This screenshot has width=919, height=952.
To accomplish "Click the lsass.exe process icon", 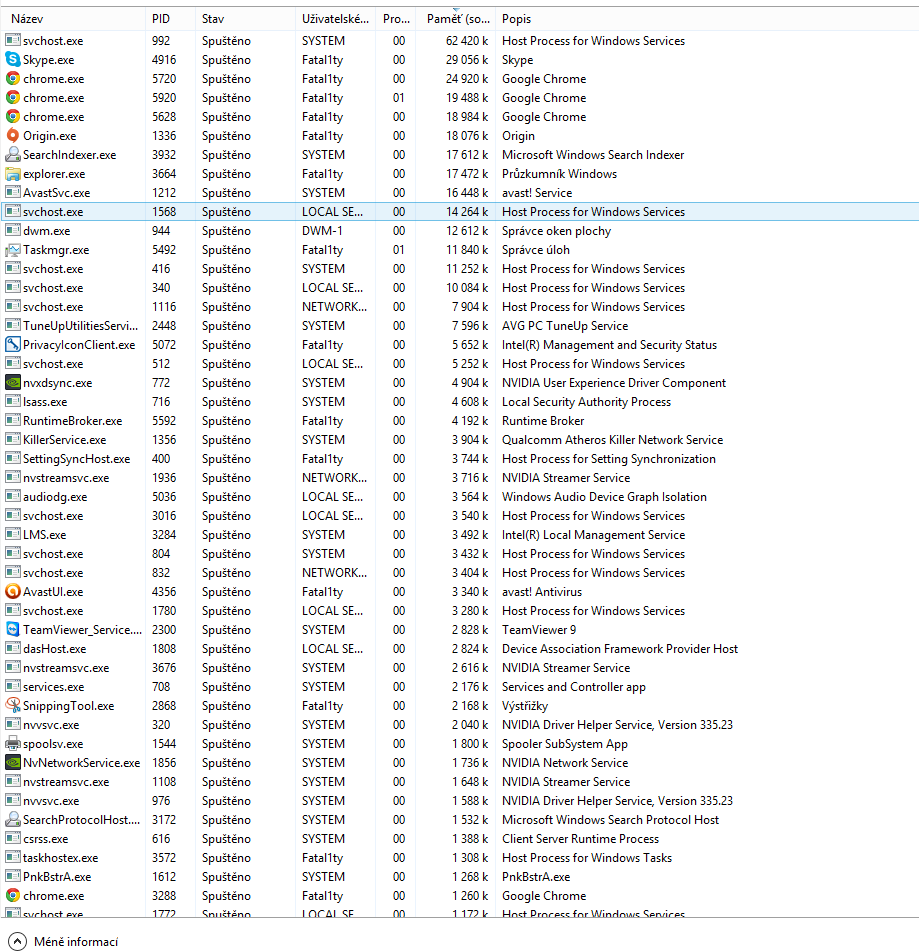I will [13, 401].
